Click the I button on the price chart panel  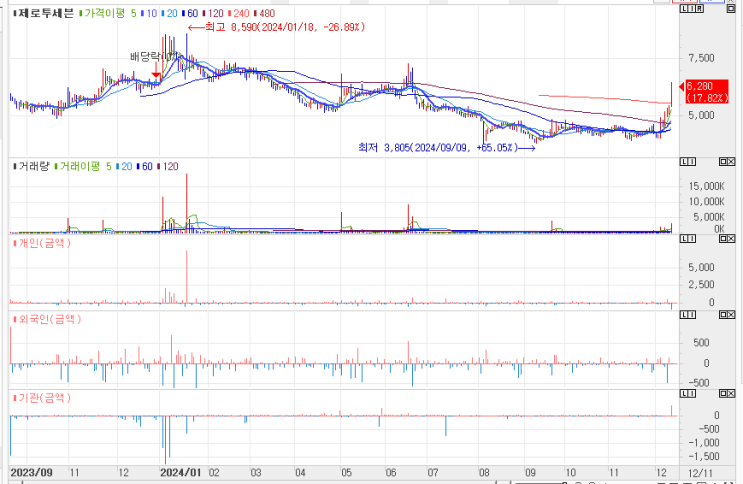click(692, 9)
